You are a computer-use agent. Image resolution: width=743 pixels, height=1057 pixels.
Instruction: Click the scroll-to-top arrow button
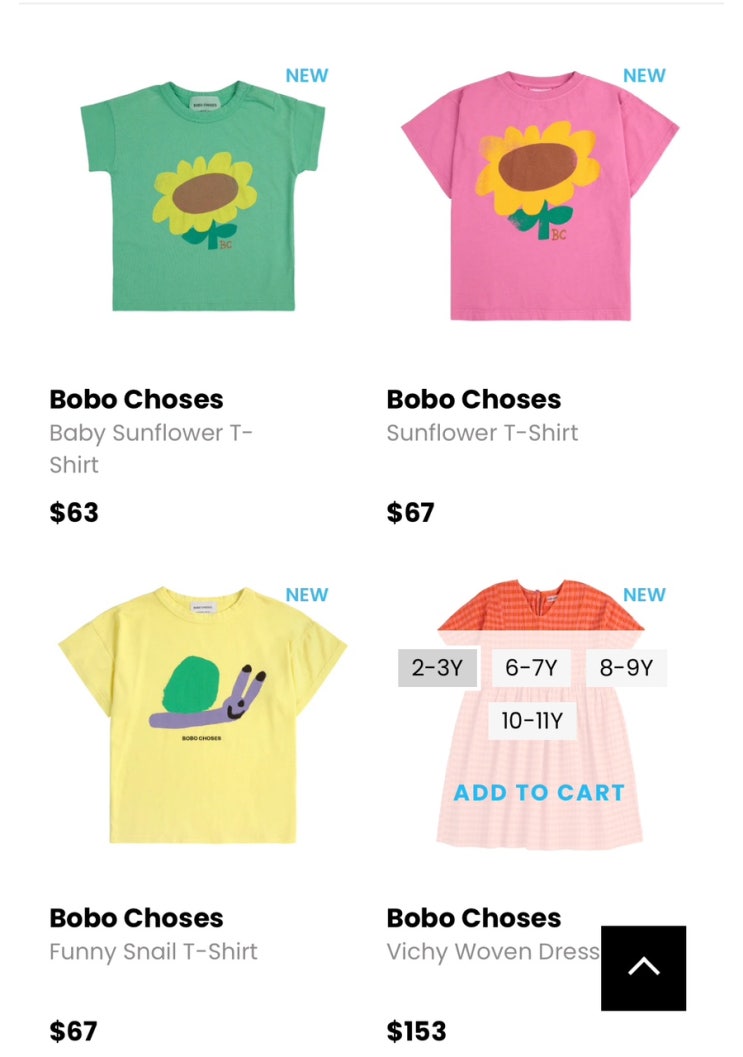tap(643, 967)
